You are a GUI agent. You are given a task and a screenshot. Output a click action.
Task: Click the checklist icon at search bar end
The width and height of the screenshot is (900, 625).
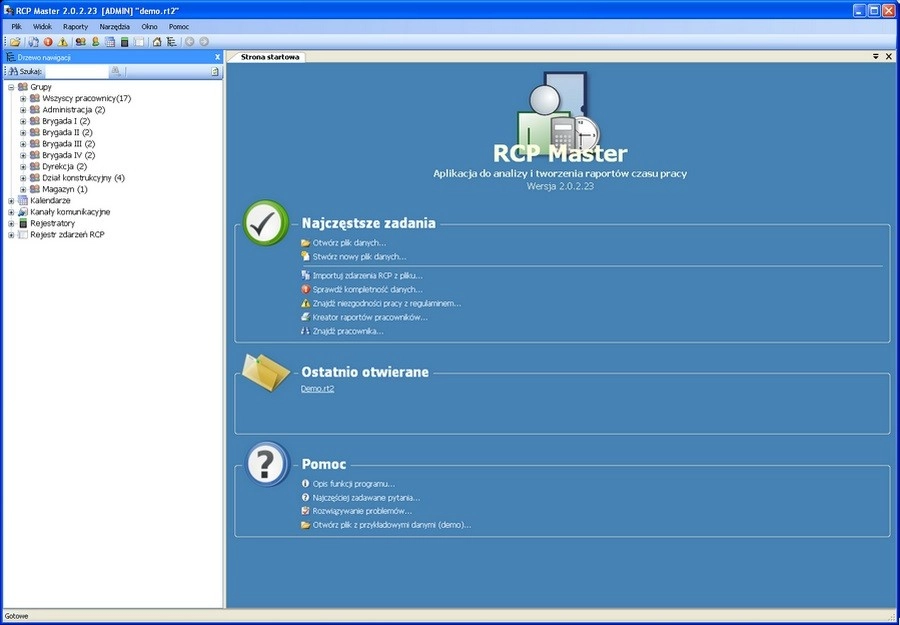215,71
